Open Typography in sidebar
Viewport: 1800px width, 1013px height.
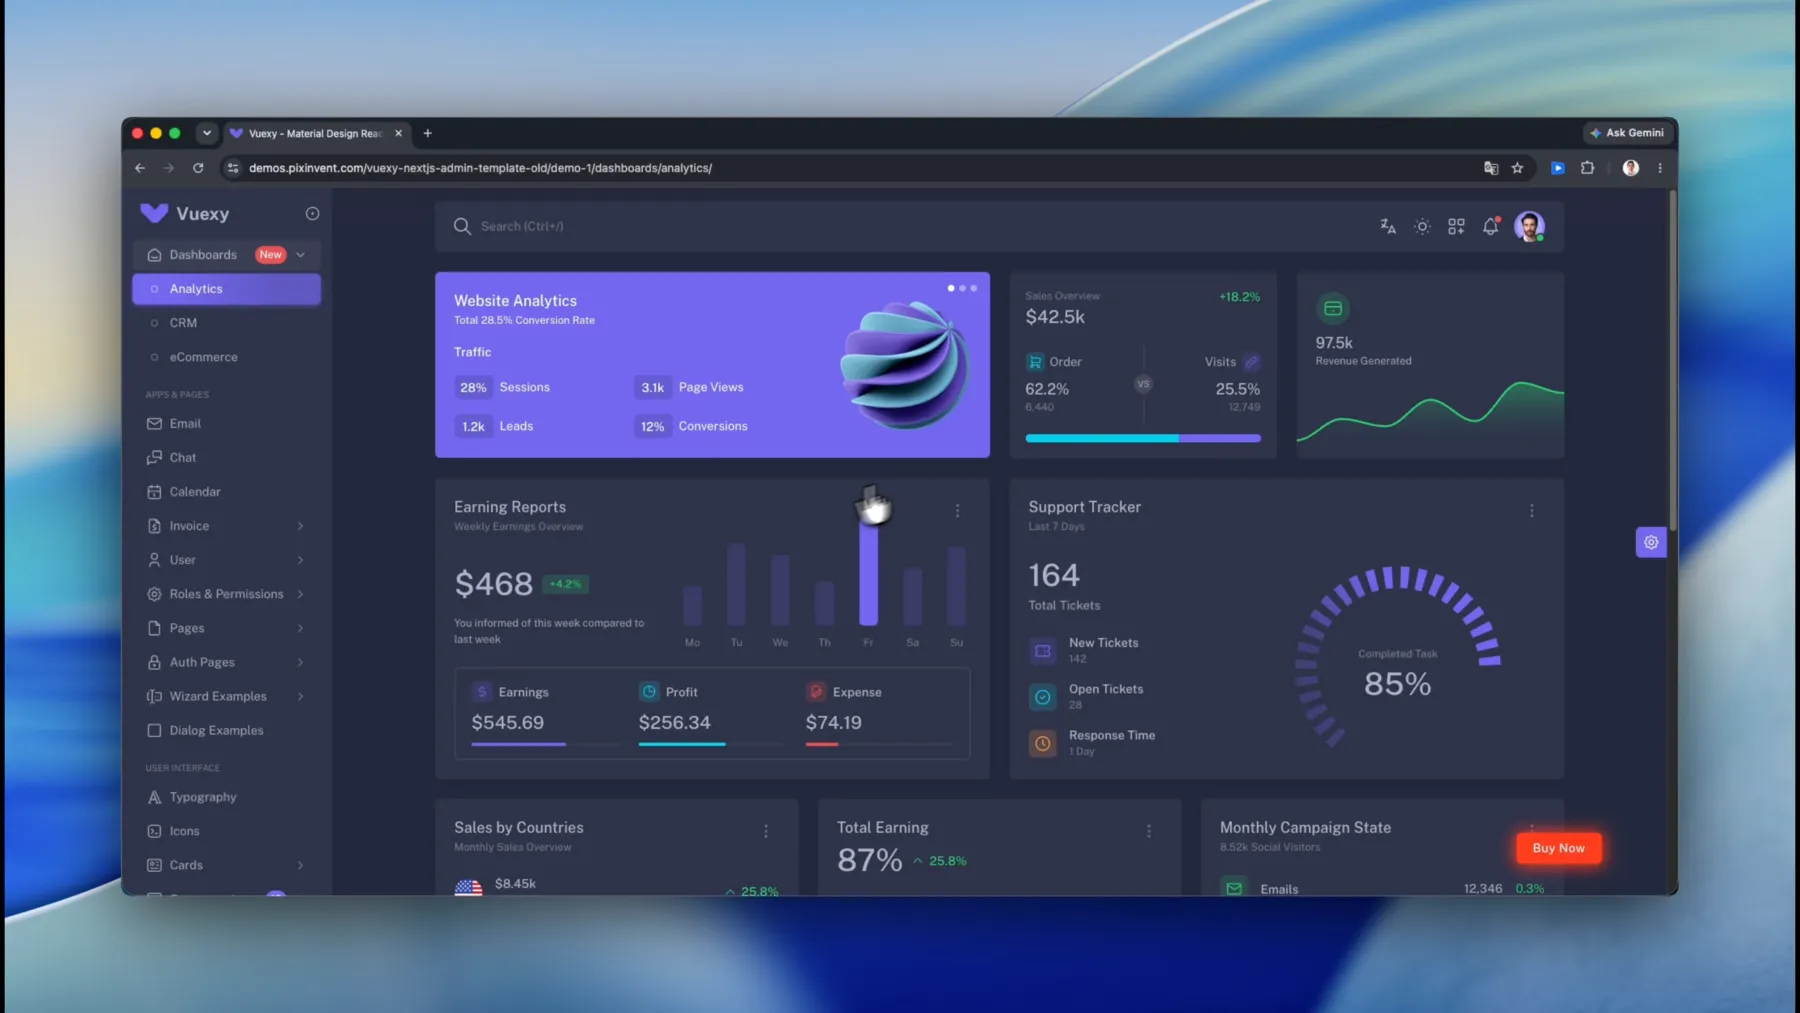point(226,797)
